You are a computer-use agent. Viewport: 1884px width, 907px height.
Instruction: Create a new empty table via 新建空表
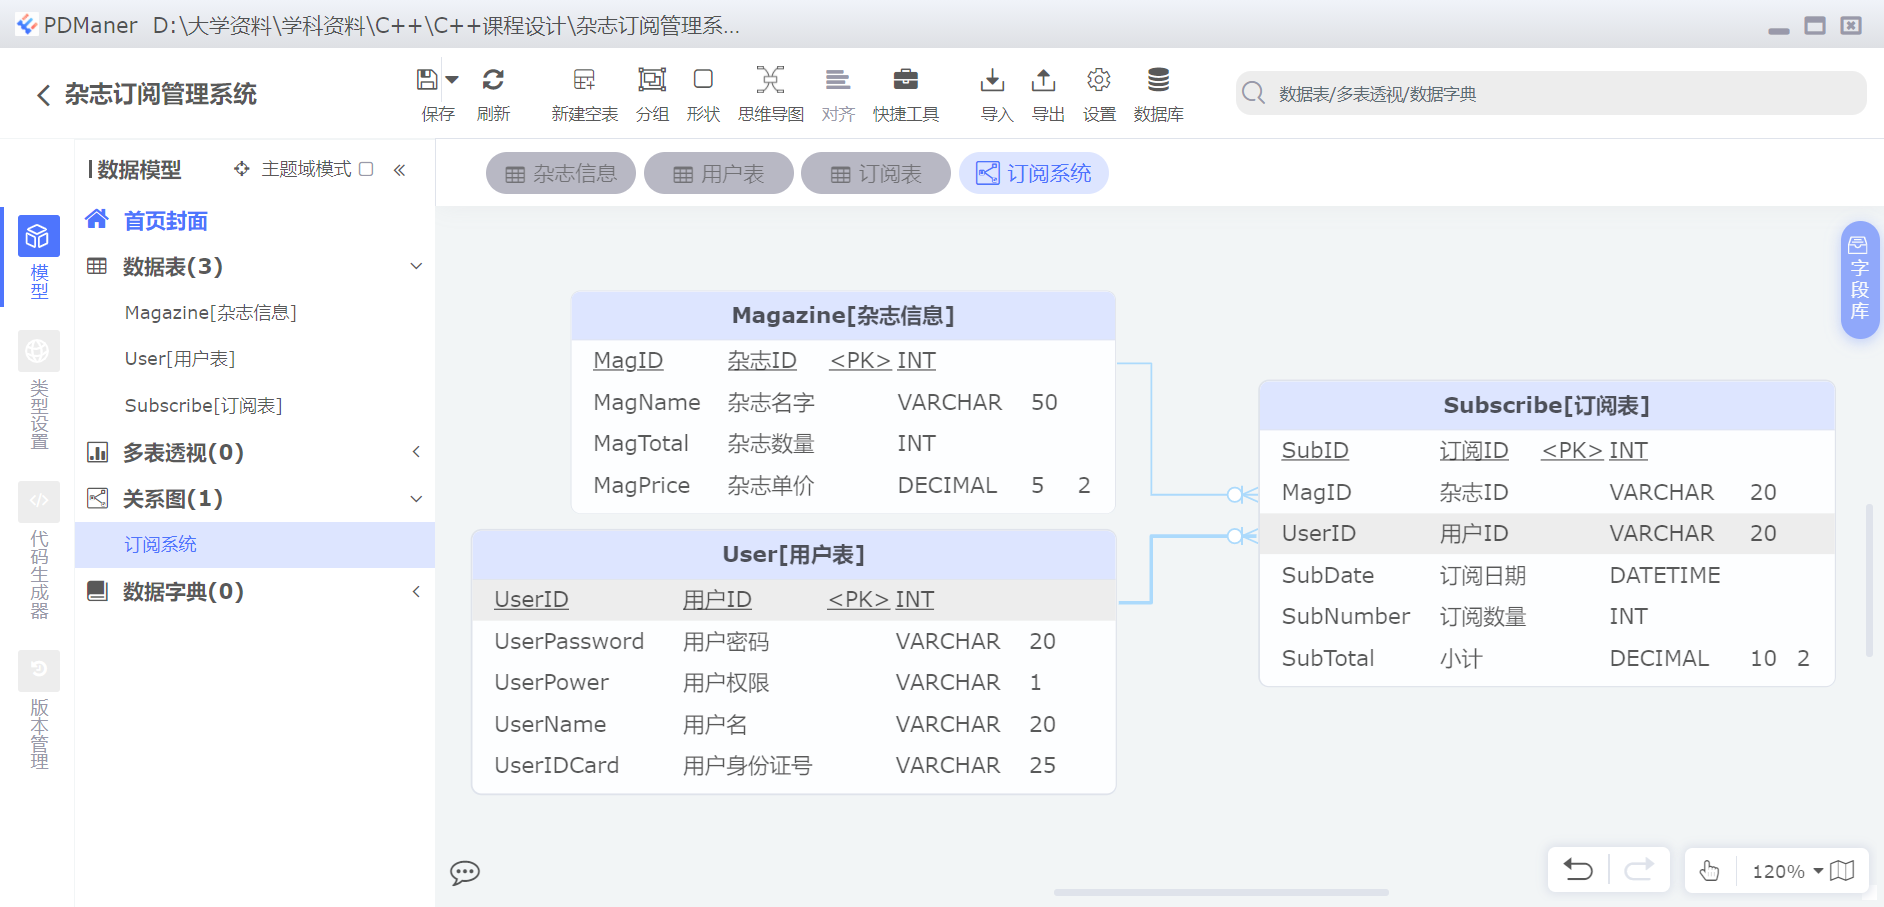584,92
